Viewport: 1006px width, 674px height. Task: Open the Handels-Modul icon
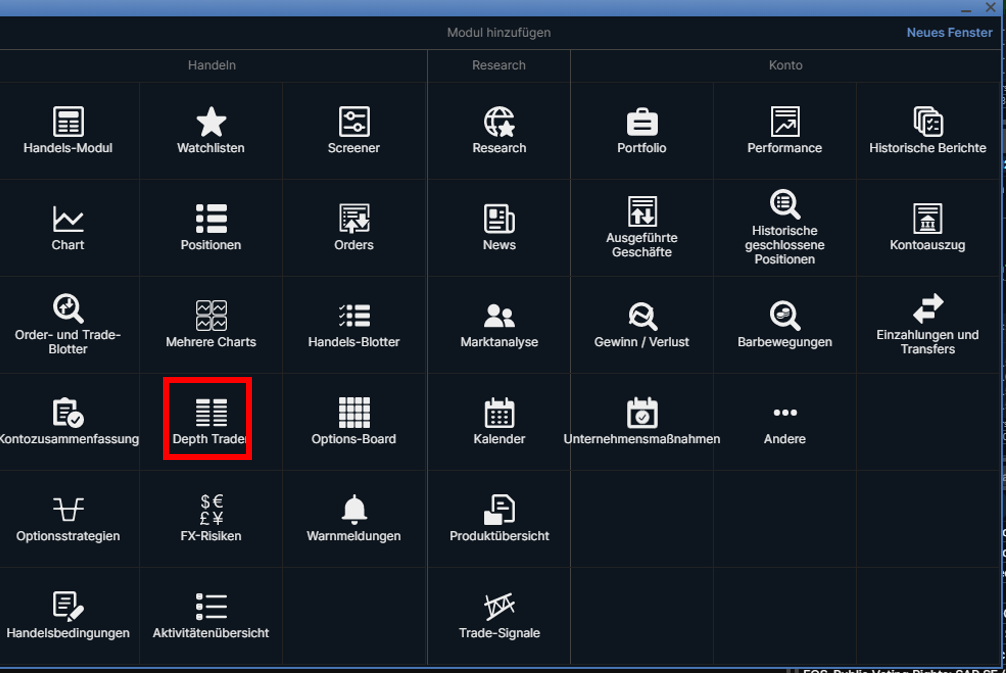click(x=68, y=123)
